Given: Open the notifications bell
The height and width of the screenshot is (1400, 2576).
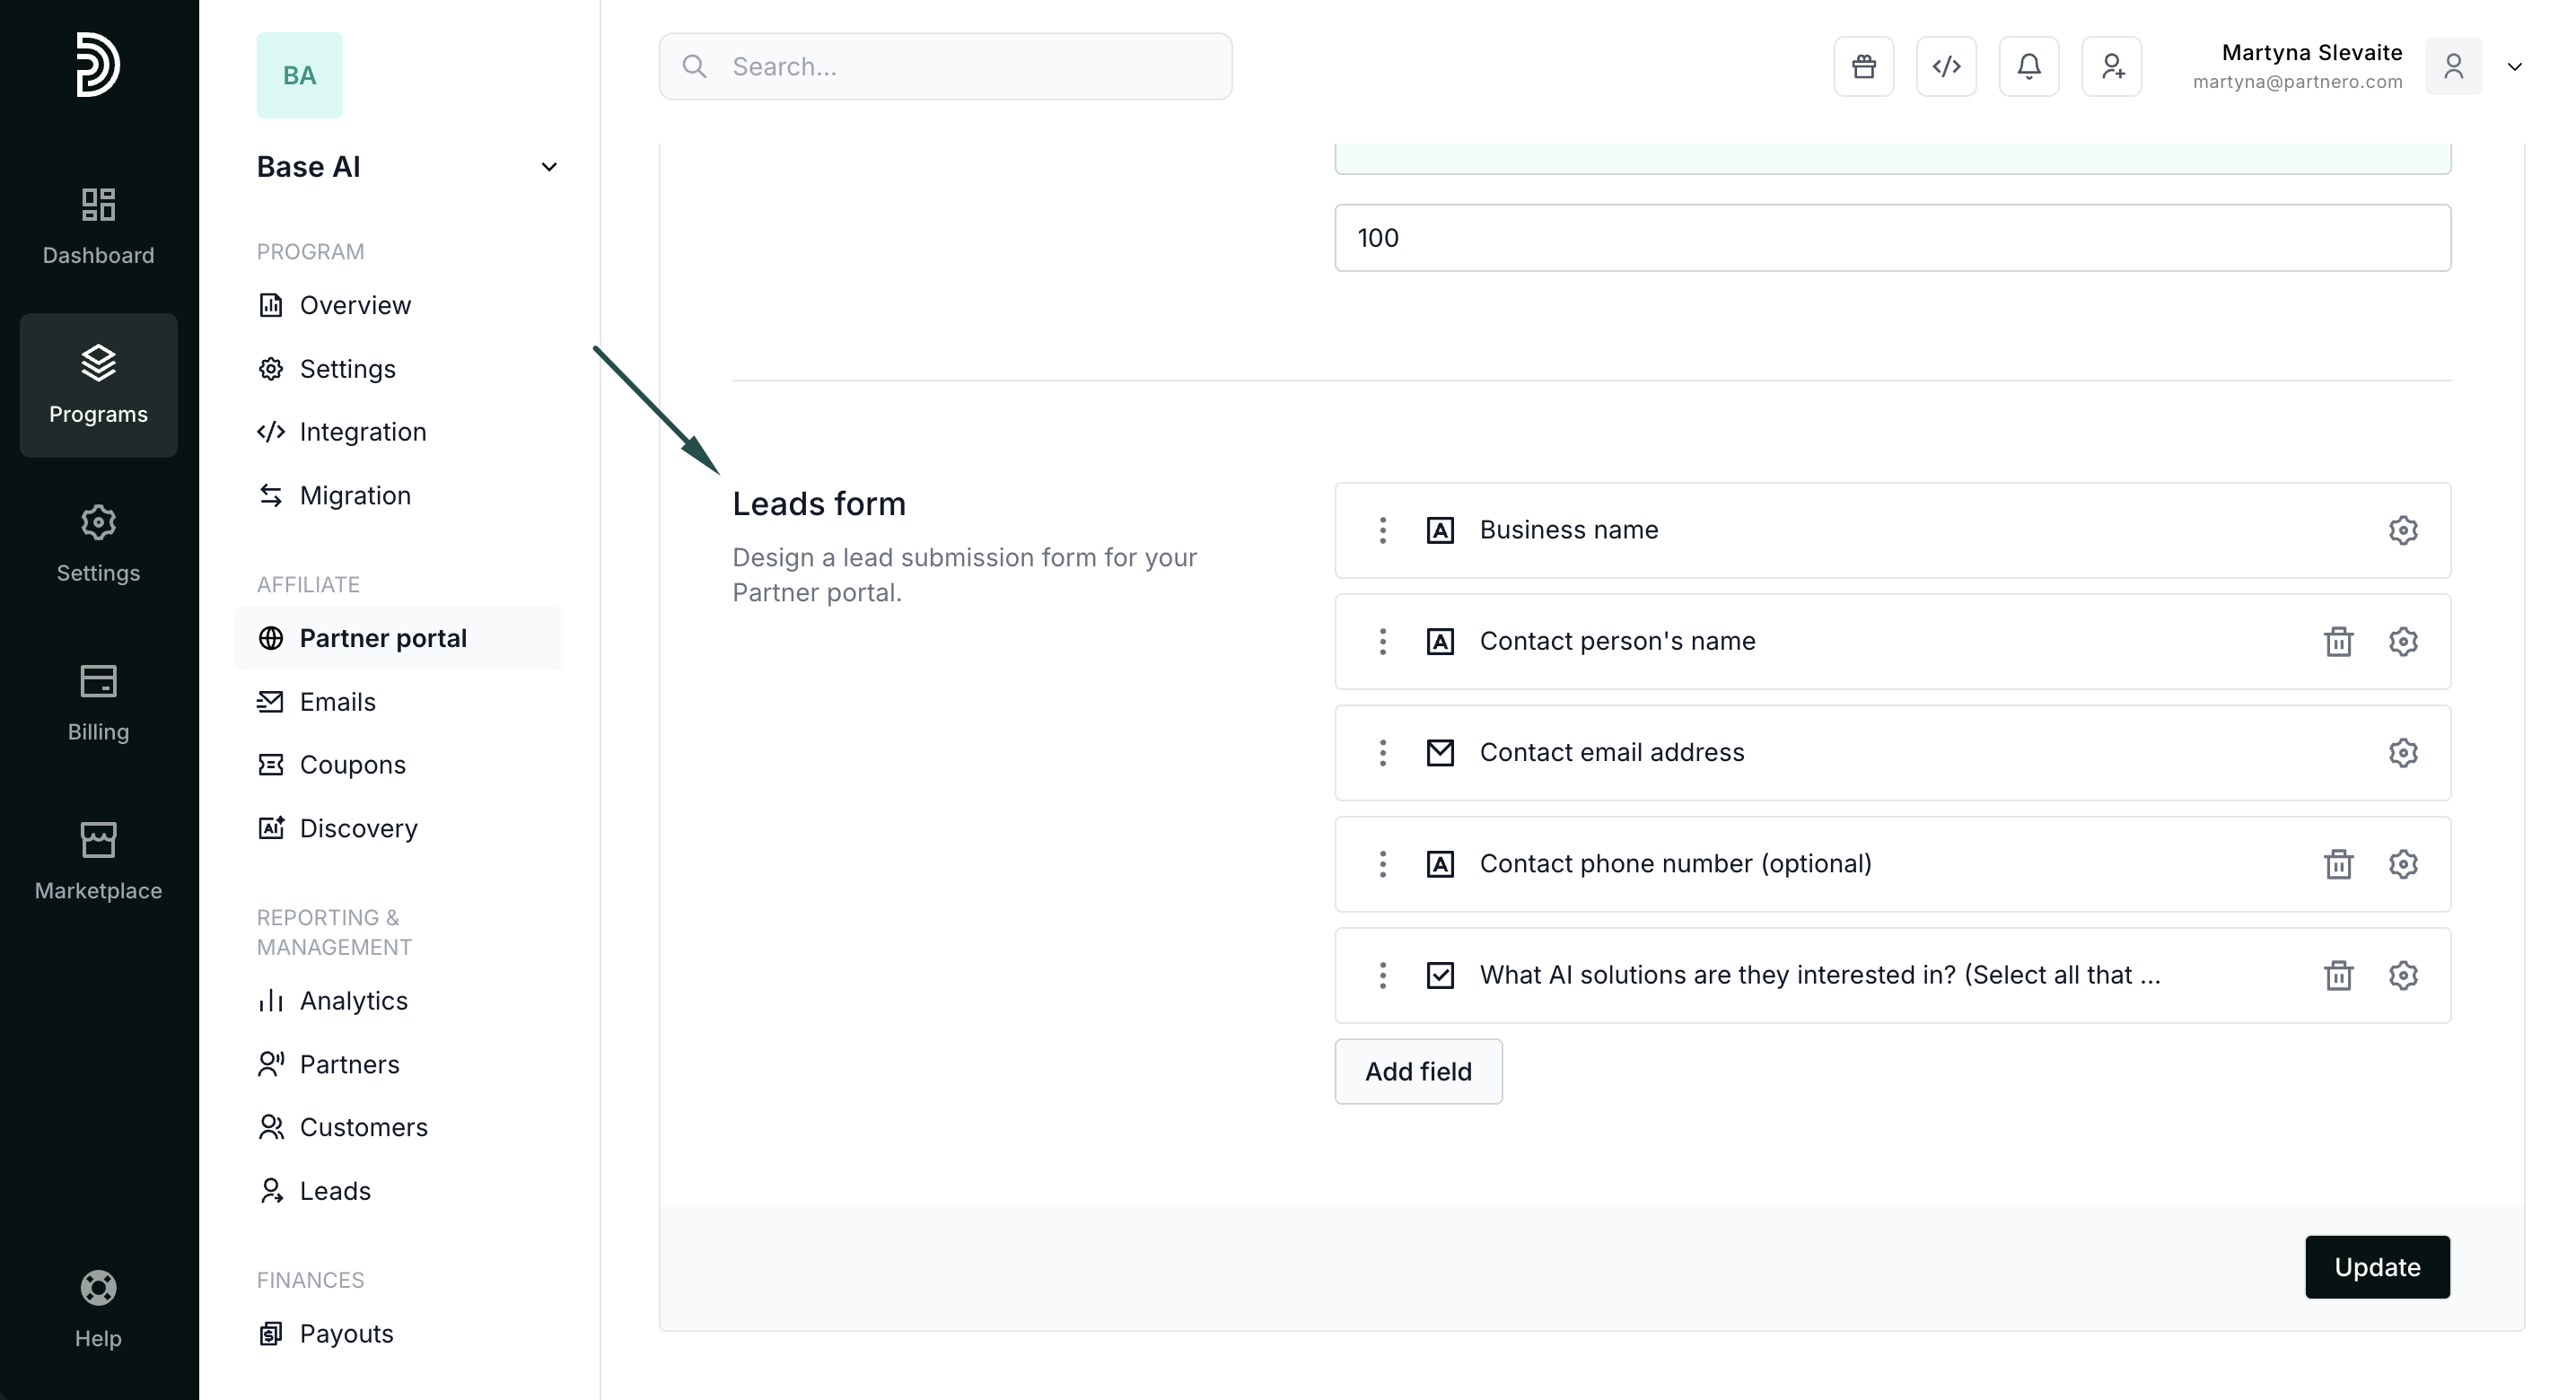Looking at the screenshot, I should tap(2028, 67).
